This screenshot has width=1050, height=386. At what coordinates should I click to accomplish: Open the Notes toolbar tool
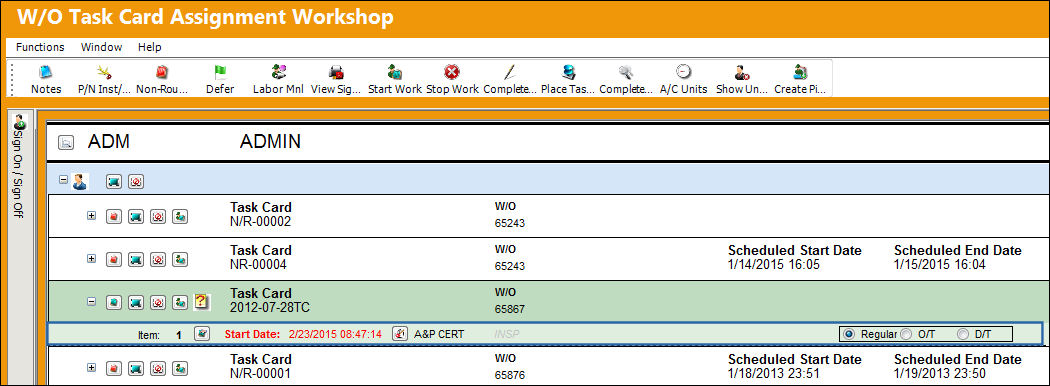(46, 79)
